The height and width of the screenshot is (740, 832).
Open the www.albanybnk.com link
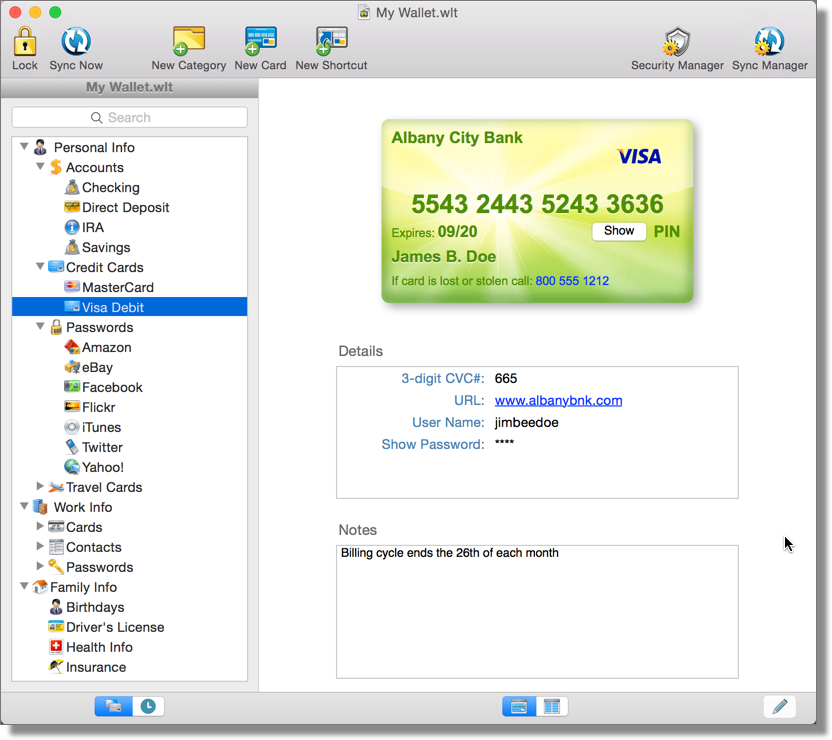[x=558, y=401]
